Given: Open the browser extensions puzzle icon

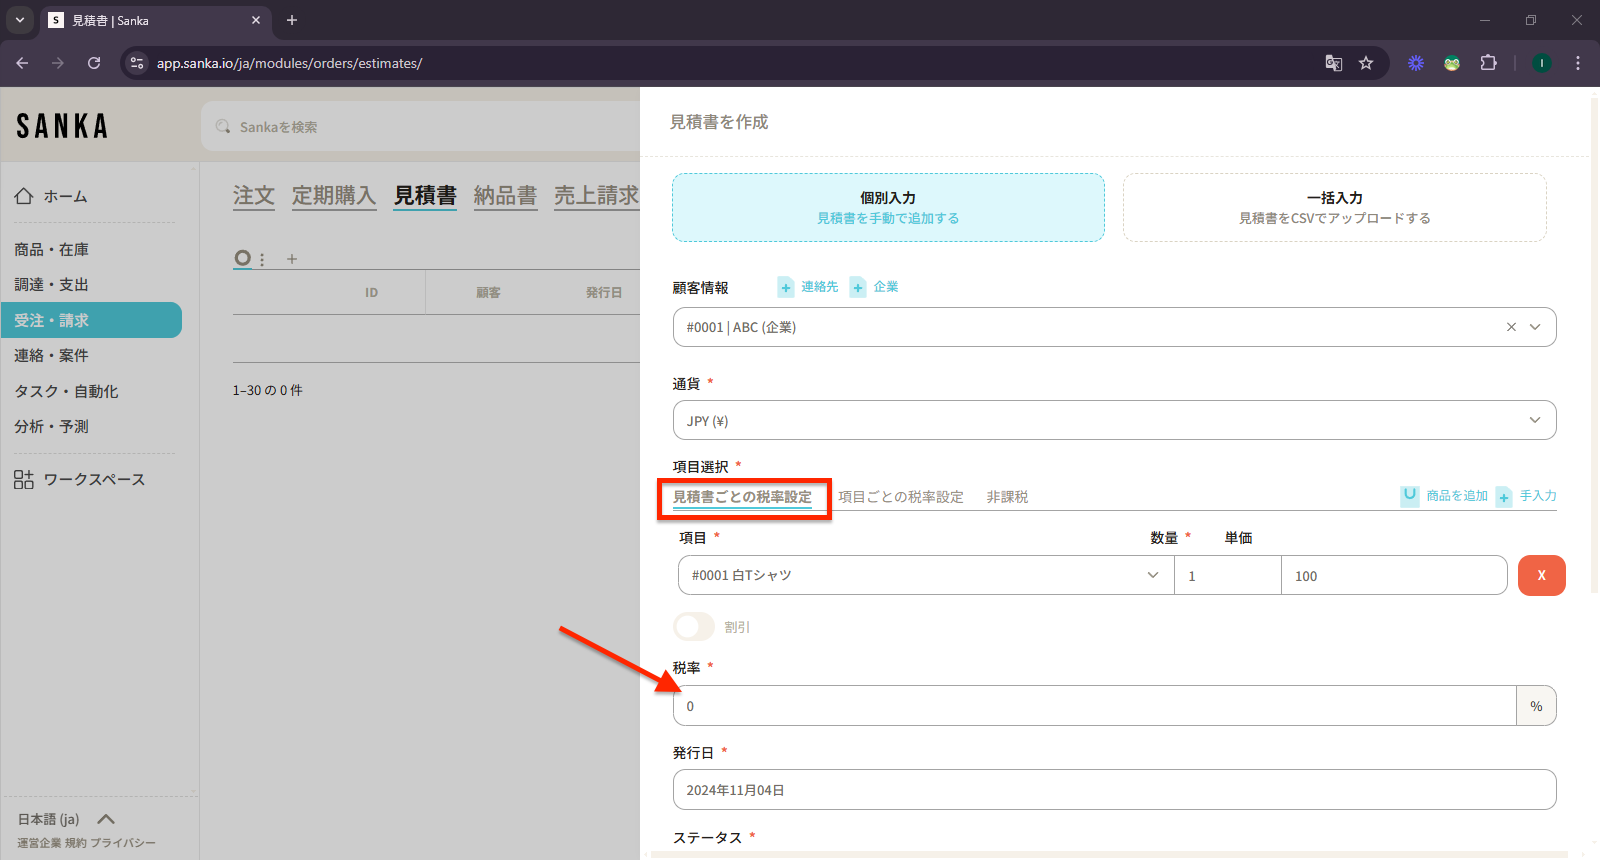Looking at the screenshot, I should [x=1488, y=63].
